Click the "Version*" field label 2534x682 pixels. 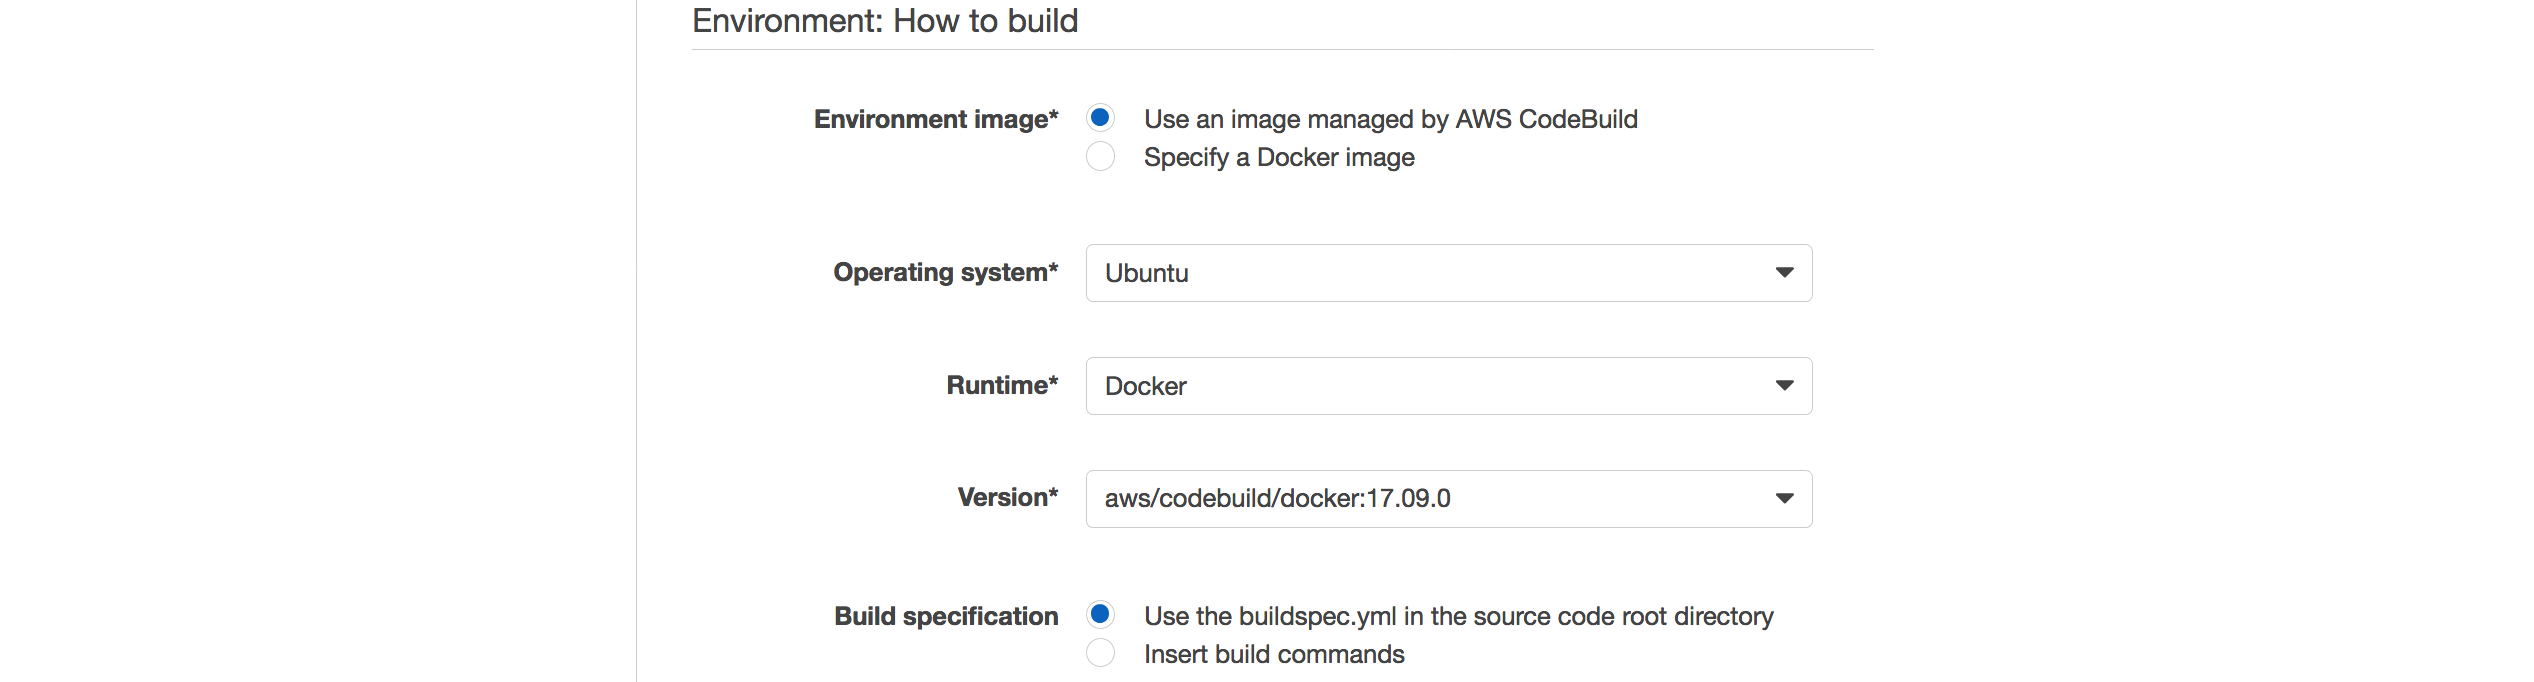point(1007,497)
